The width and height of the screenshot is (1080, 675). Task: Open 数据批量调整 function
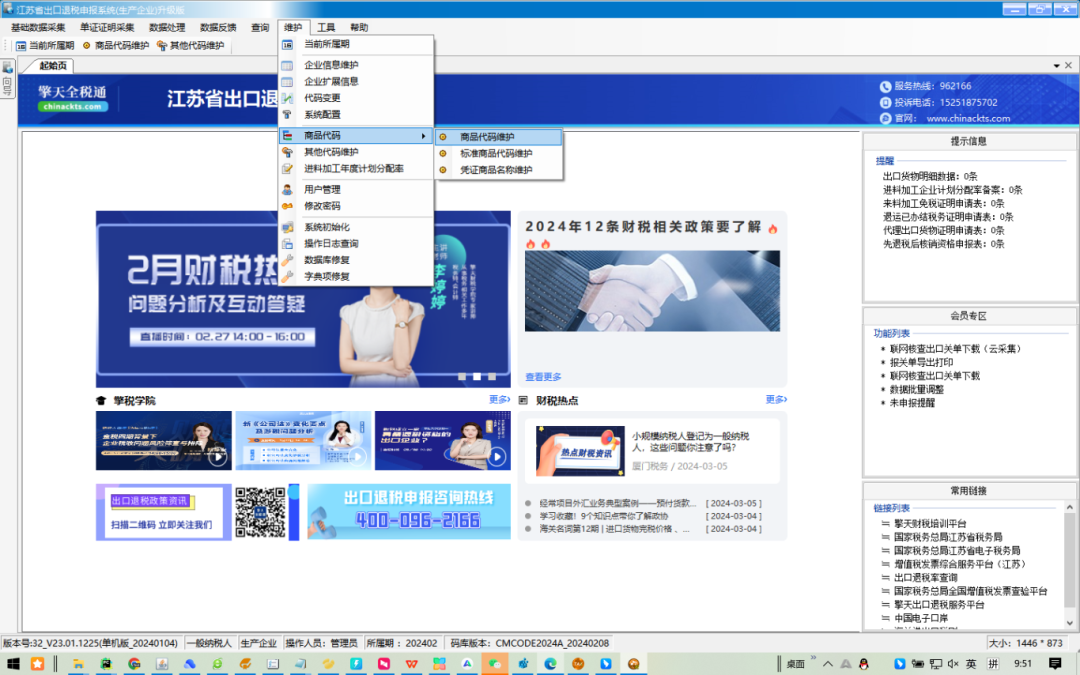[x=917, y=390]
